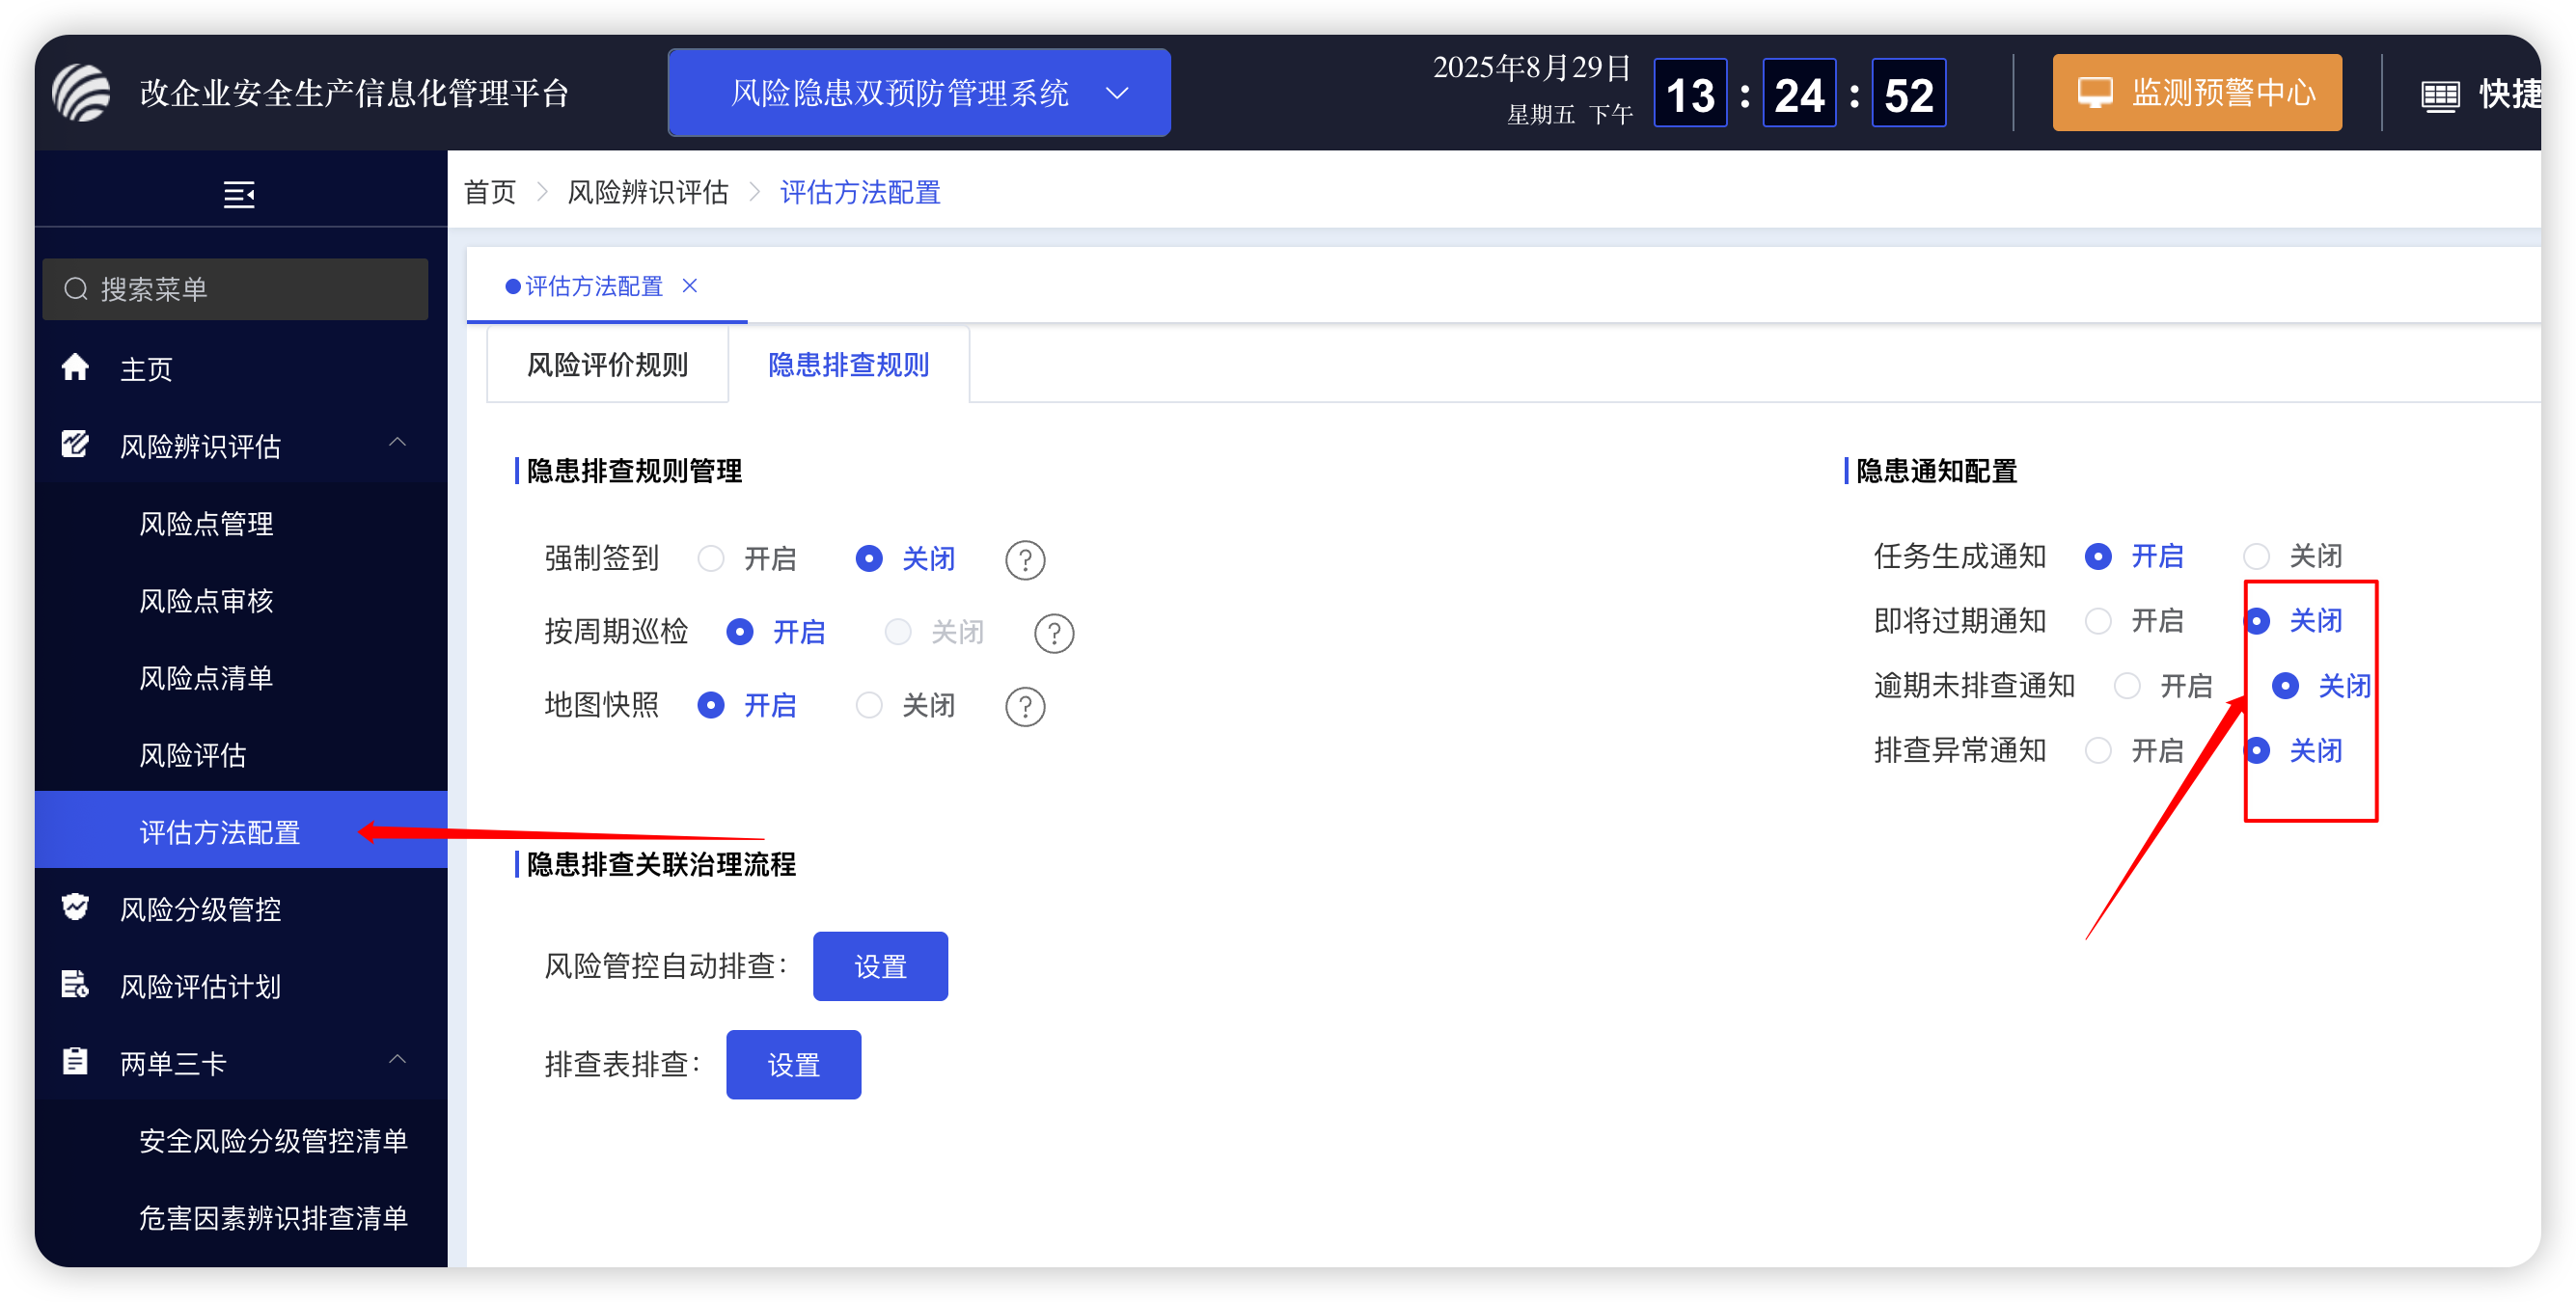
Task: Open 安全风险分级管控清单 in the sidebar
Action: [241, 1140]
